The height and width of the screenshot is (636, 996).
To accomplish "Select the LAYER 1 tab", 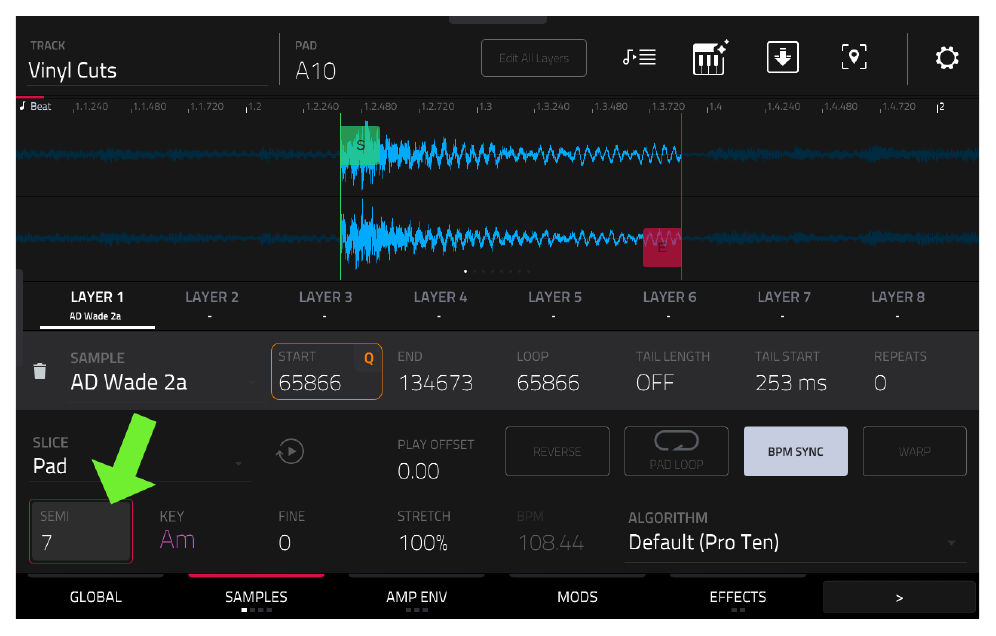I will 97,305.
